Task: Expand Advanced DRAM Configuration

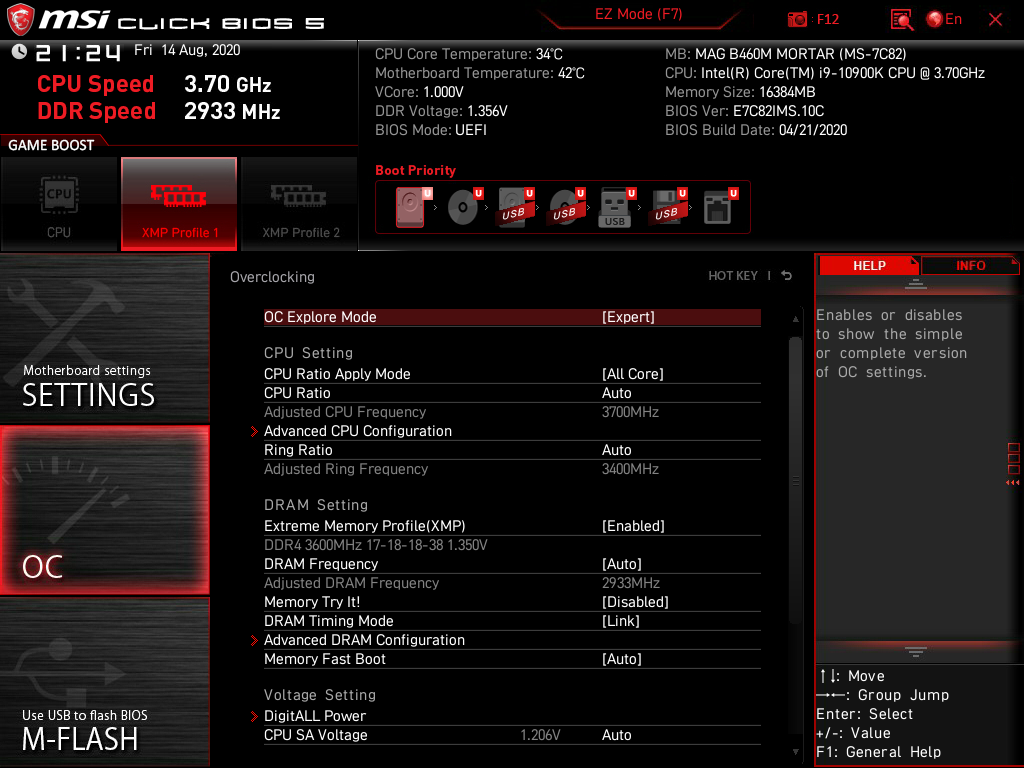Action: (x=364, y=639)
